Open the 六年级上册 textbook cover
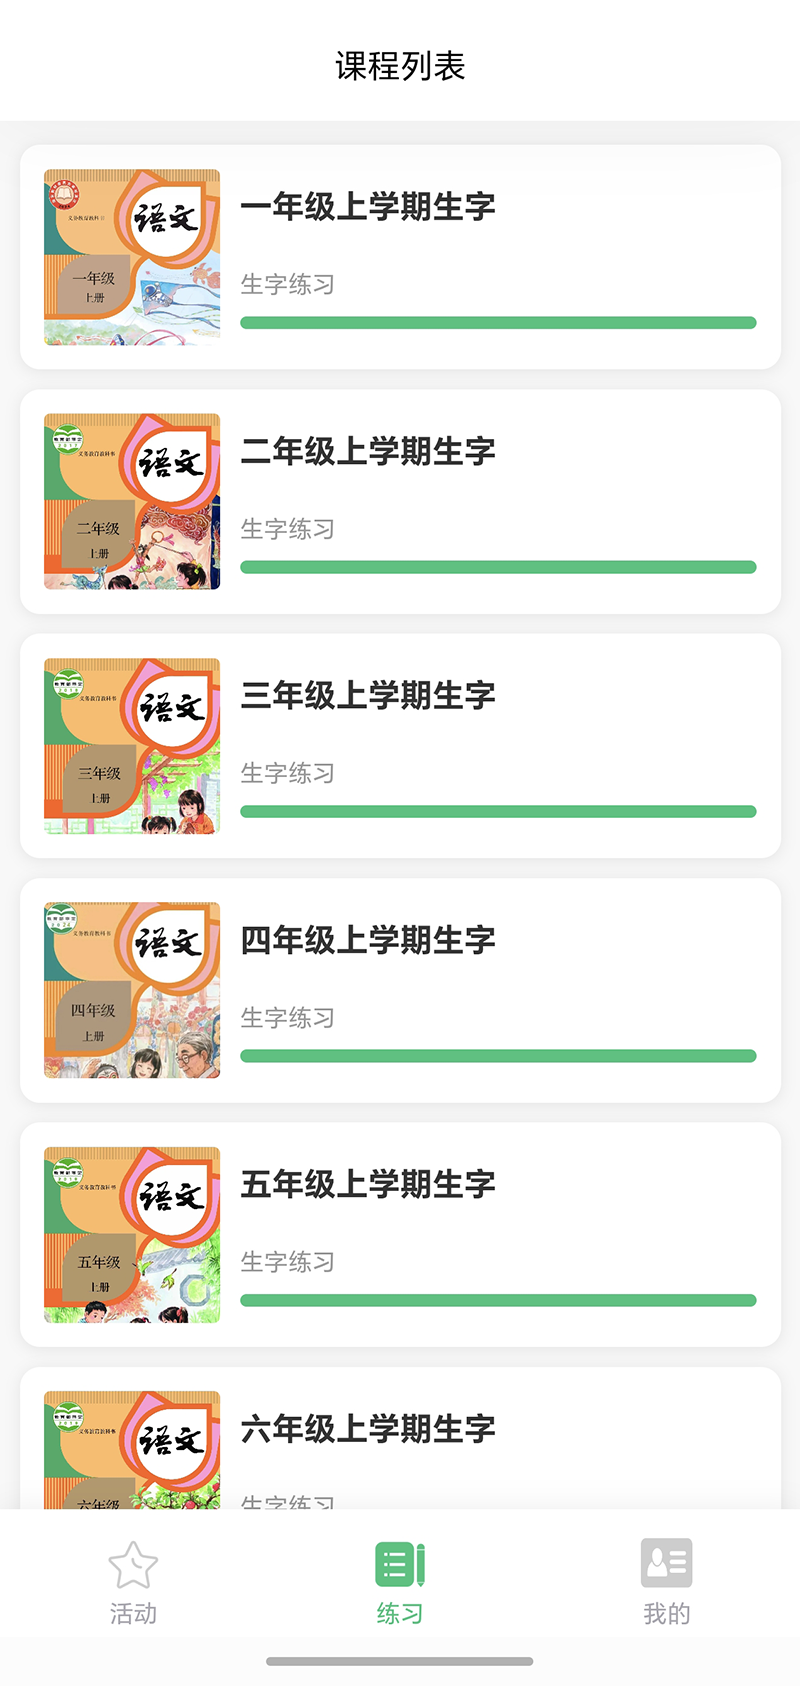 [x=132, y=1450]
